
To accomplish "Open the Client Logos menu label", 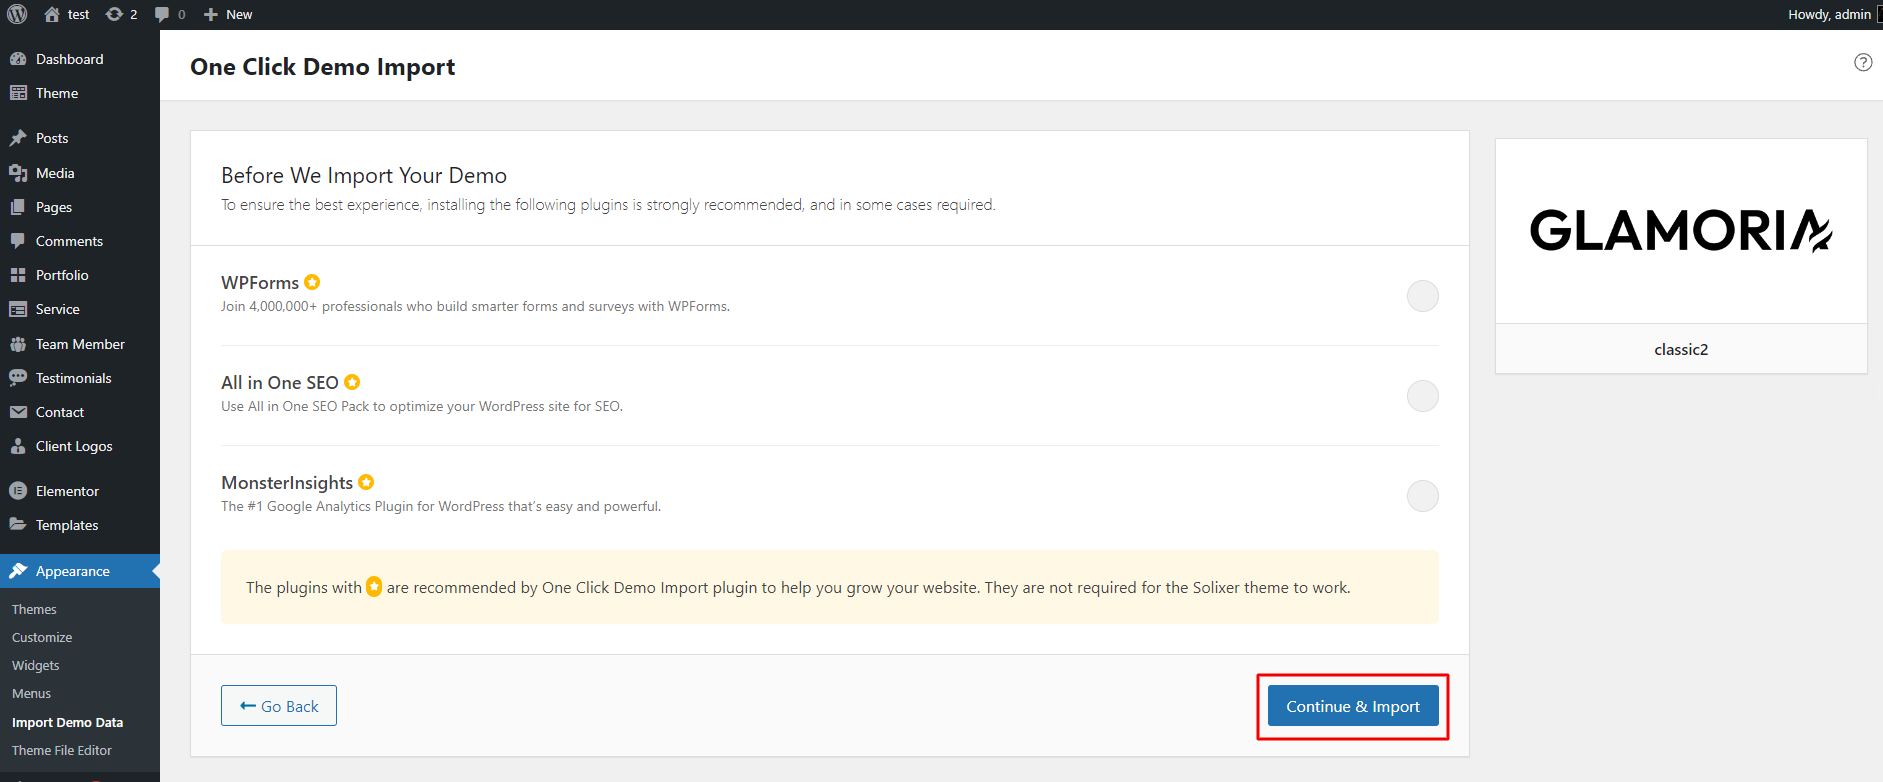I will coord(74,446).
